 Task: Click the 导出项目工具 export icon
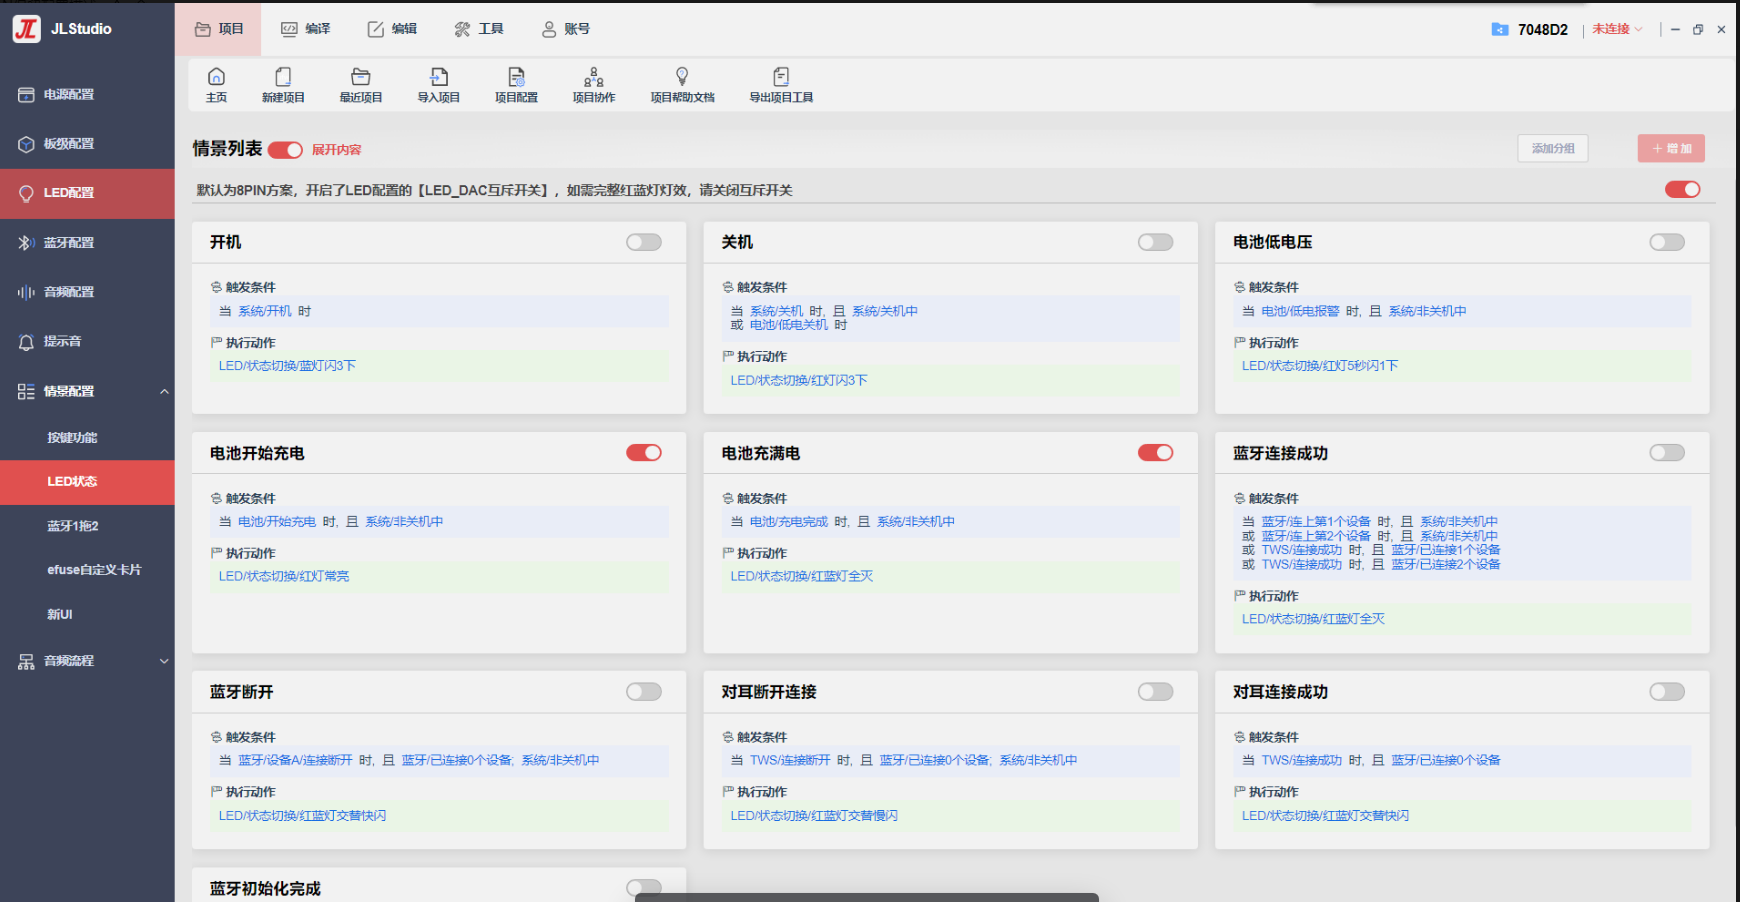(781, 76)
